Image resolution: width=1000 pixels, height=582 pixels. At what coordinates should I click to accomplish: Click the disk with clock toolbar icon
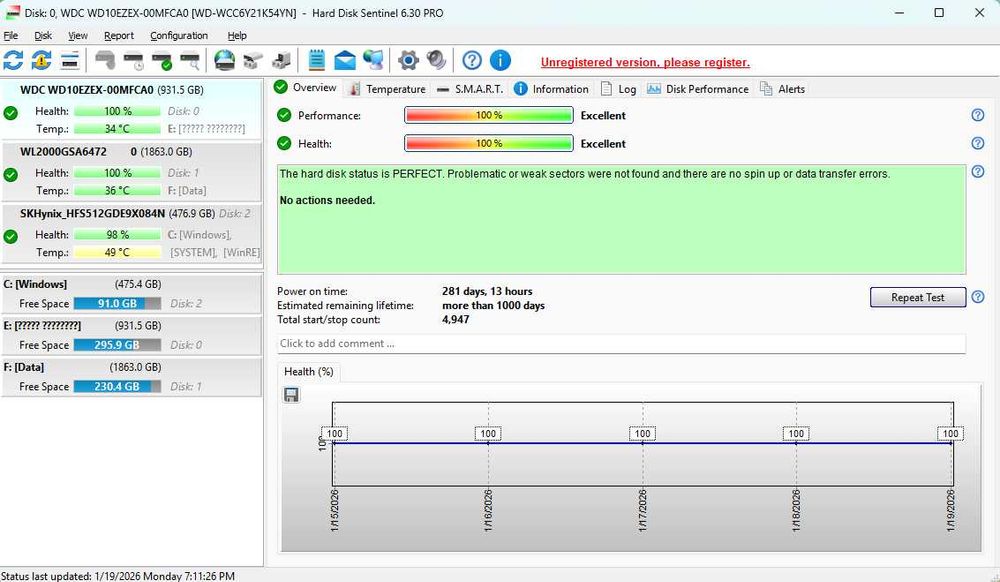pyautogui.click(x=134, y=61)
